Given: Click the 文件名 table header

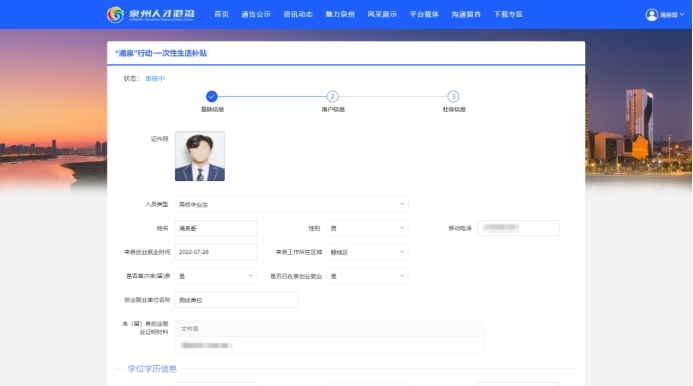Looking at the screenshot, I should tap(329, 329).
